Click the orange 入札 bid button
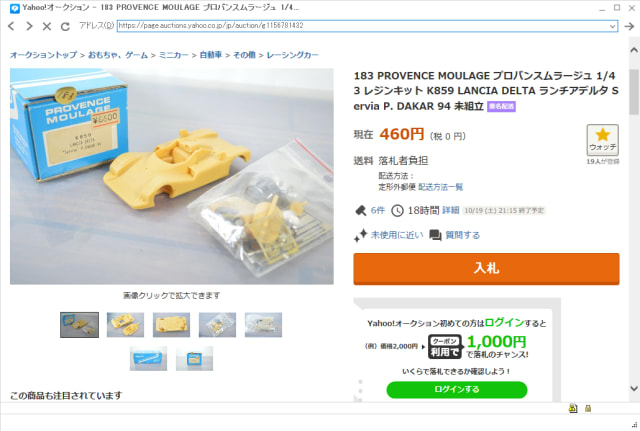This screenshot has height=431, width=640. (486, 269)
